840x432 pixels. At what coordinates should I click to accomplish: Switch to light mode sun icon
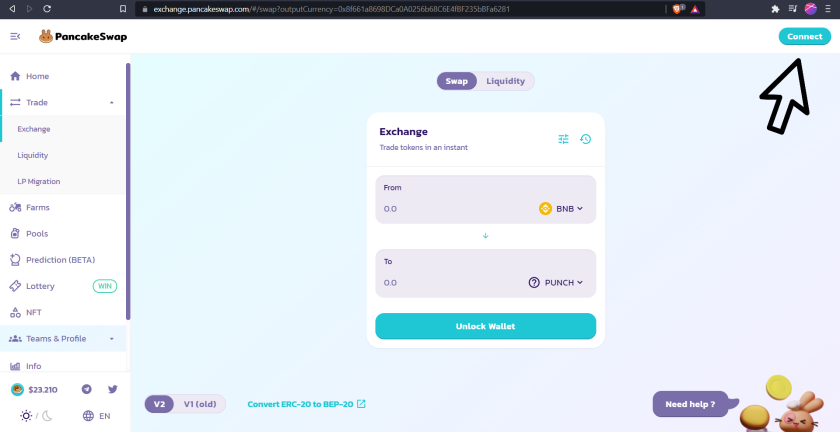[x=26, y=416]
